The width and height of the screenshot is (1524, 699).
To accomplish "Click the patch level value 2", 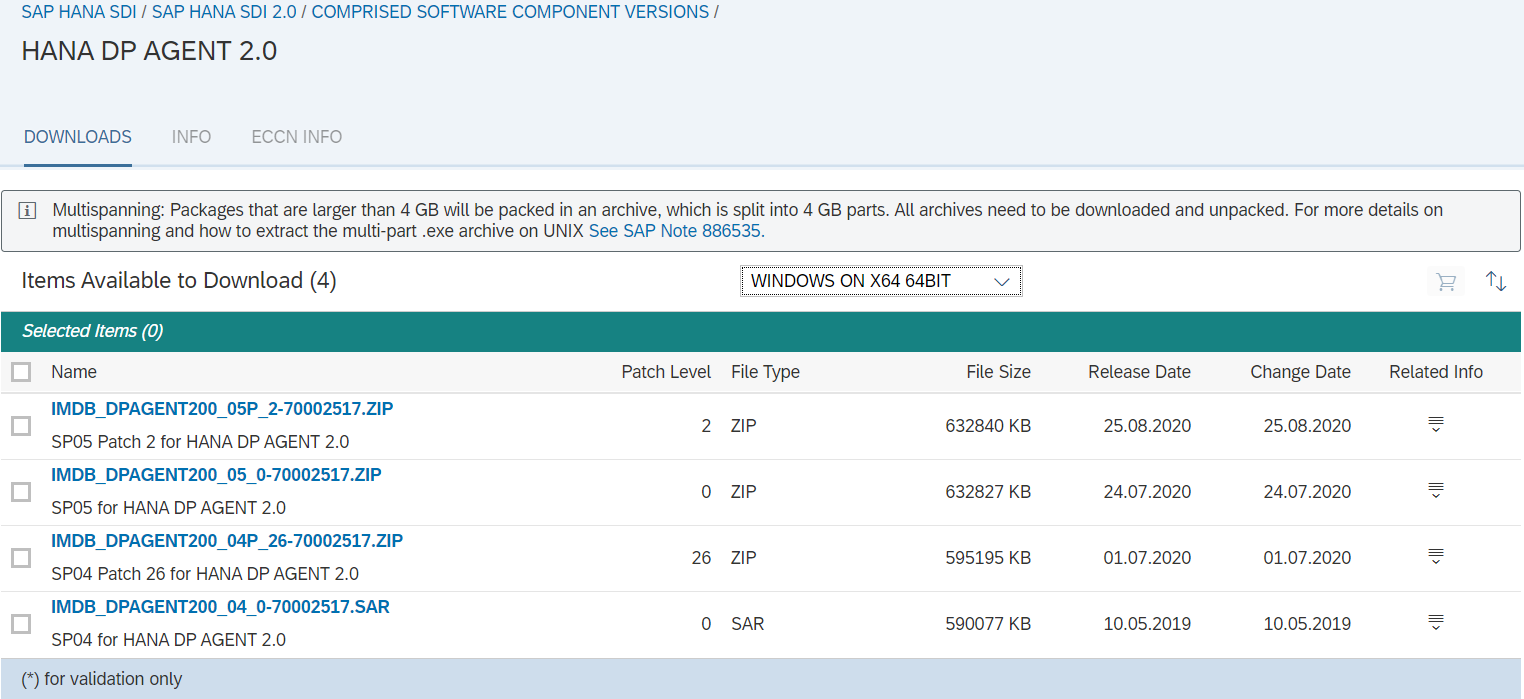I will 706,426.
